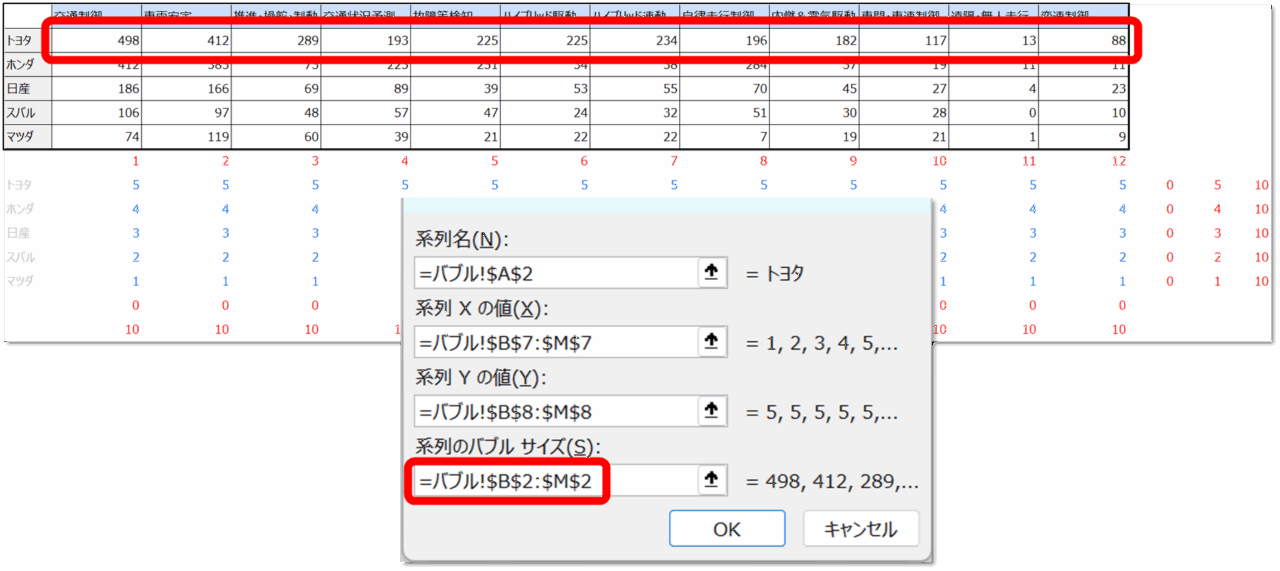The width and height of the screenshot is (1280, 571).
Task: Select cell 289 in the トヨタ row
Action: click(276, 41)
